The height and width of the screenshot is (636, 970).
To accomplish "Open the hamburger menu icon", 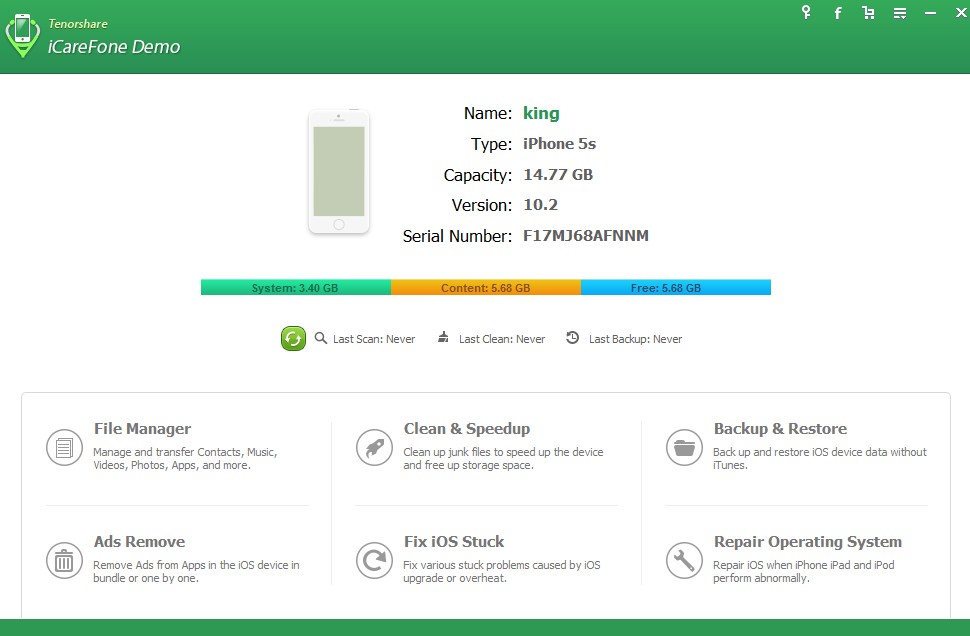I will coord(899,13).
